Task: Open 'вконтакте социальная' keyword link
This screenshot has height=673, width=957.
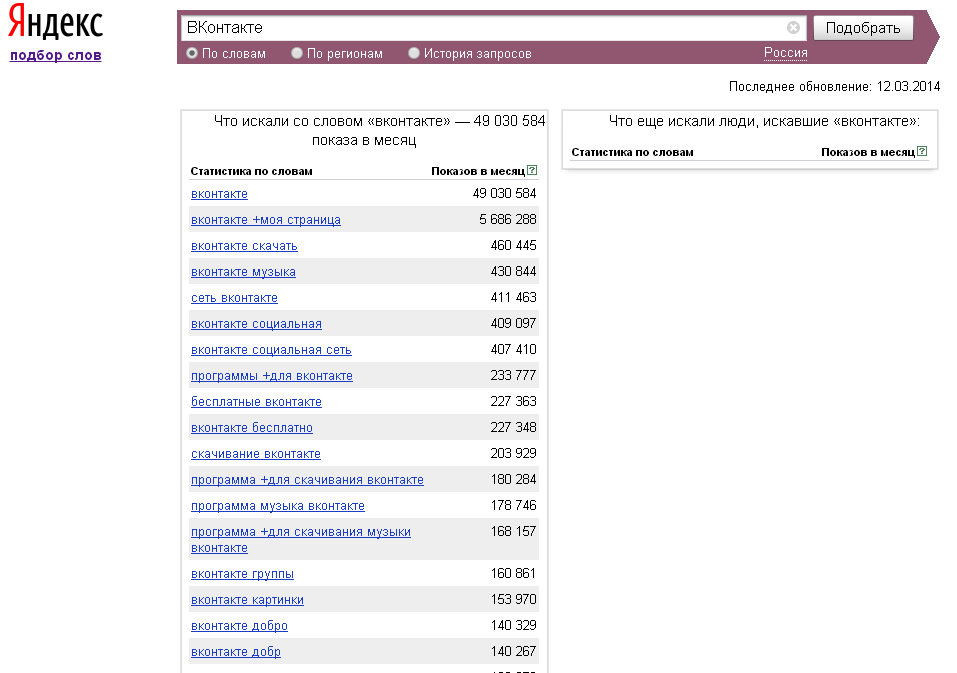Action: pos(256,324)
